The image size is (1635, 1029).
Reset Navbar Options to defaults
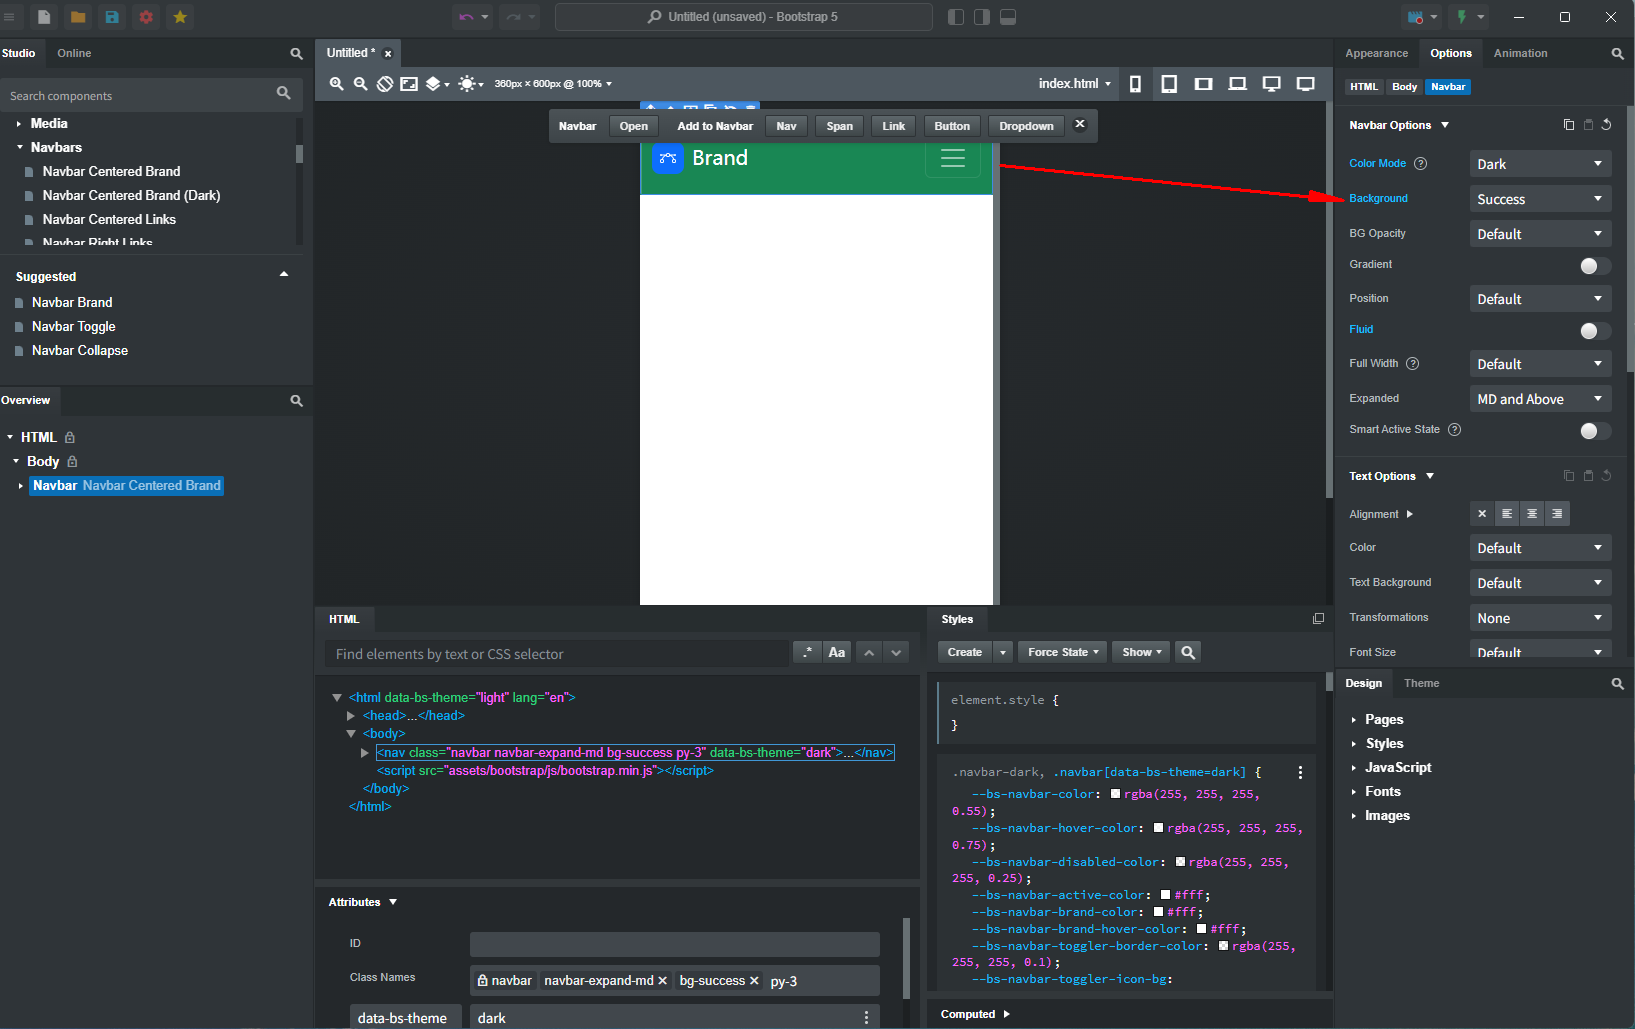tap(1607, 125)
